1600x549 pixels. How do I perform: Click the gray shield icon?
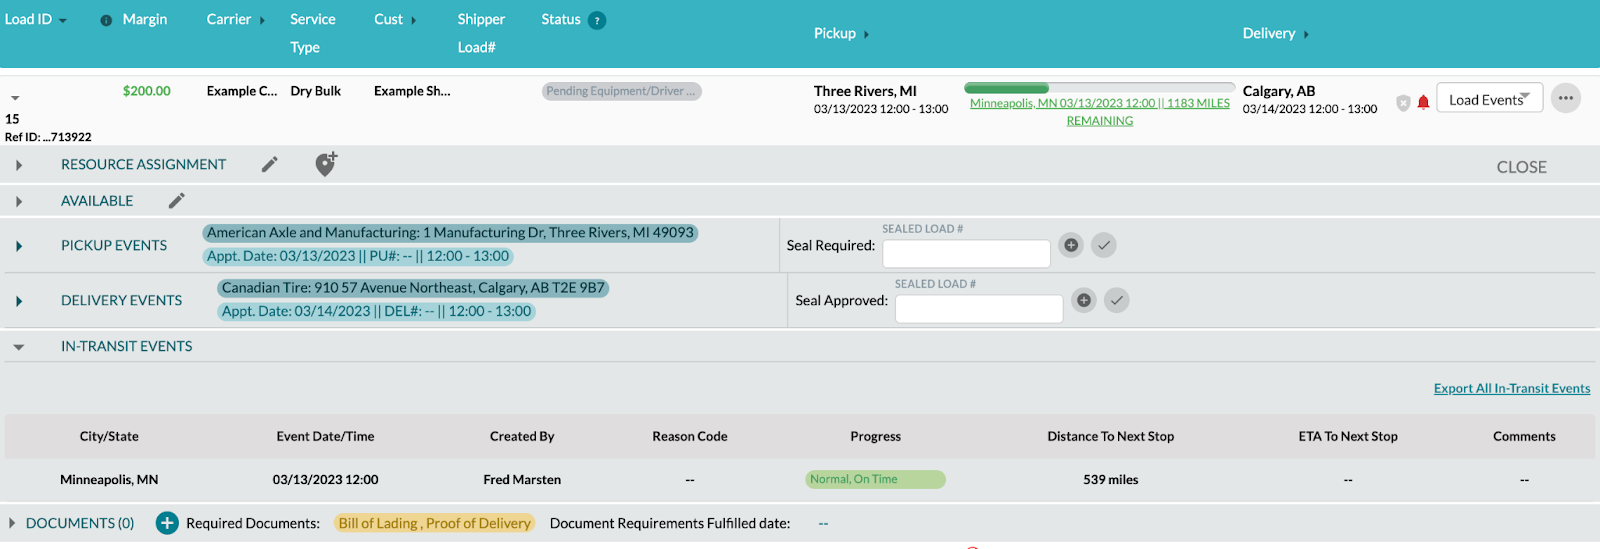coord(1403,102)
